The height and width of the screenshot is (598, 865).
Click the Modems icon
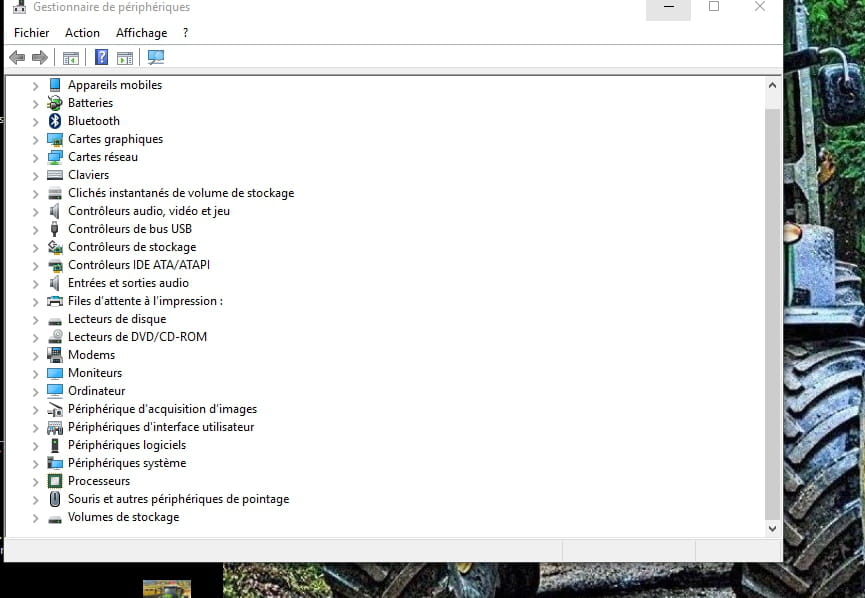pos(55,355)
